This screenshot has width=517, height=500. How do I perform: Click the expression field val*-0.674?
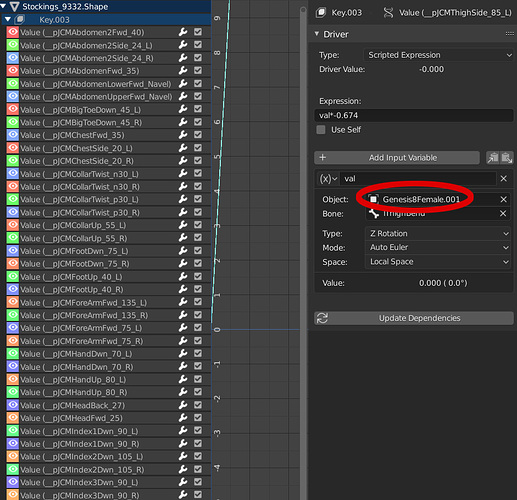click(x=413, y=115)
